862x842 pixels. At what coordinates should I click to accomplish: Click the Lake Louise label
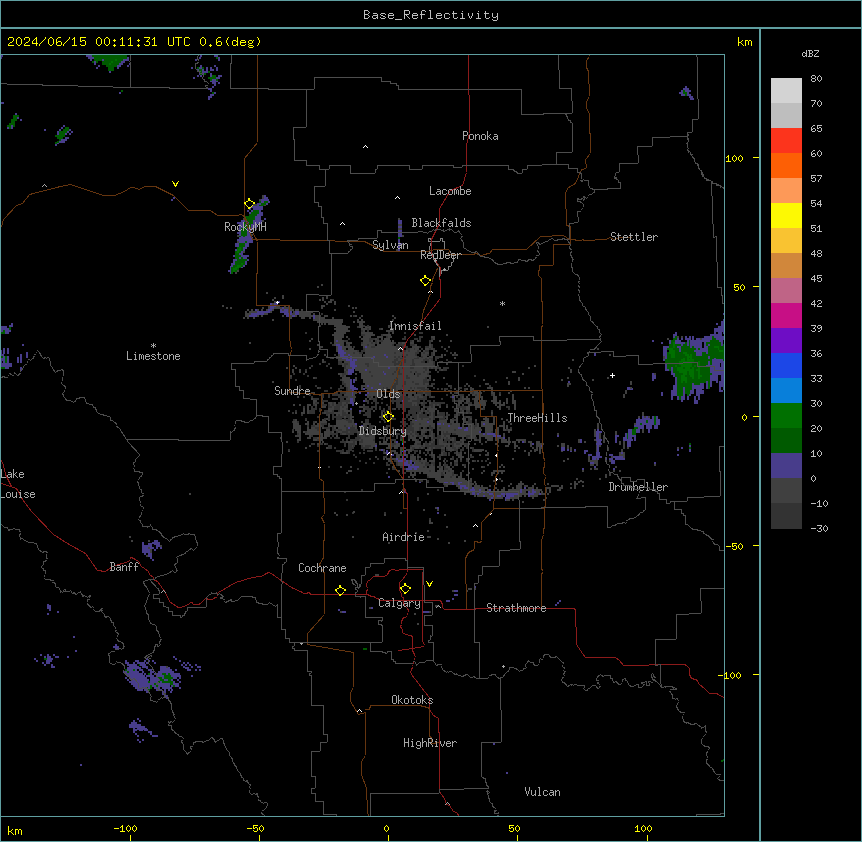[x=18, y=484]
